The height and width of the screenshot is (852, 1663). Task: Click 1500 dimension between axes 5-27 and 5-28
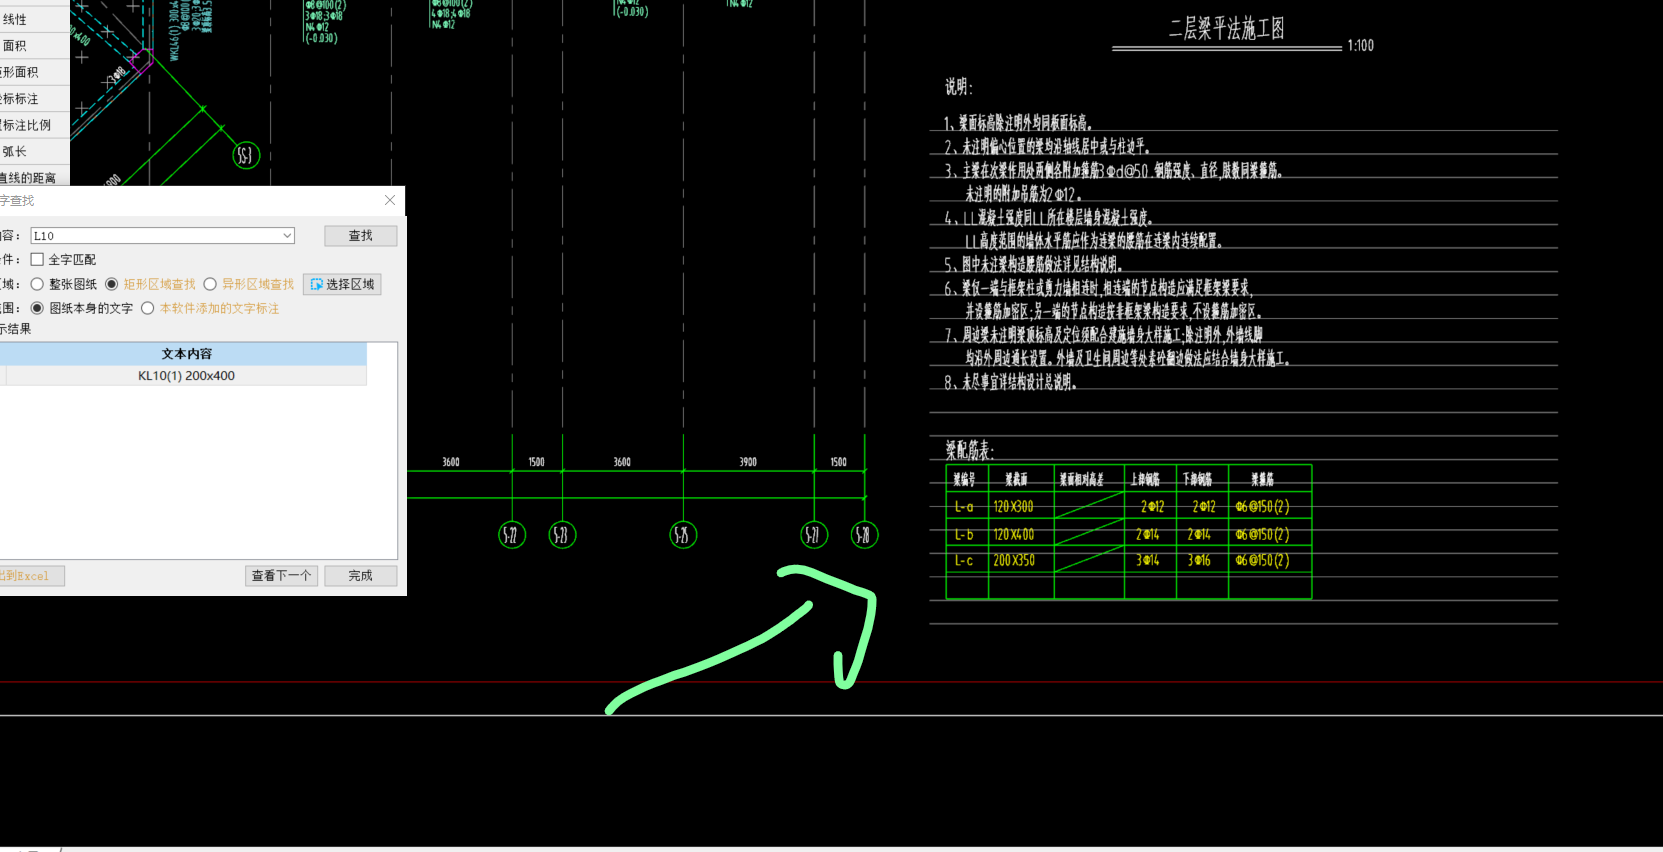click(838, 462)
